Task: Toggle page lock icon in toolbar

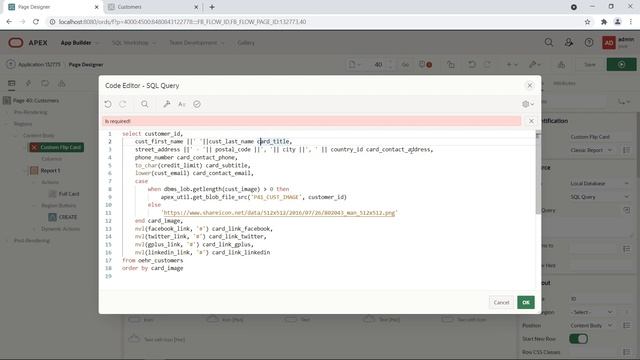Action: click(451, 64)
